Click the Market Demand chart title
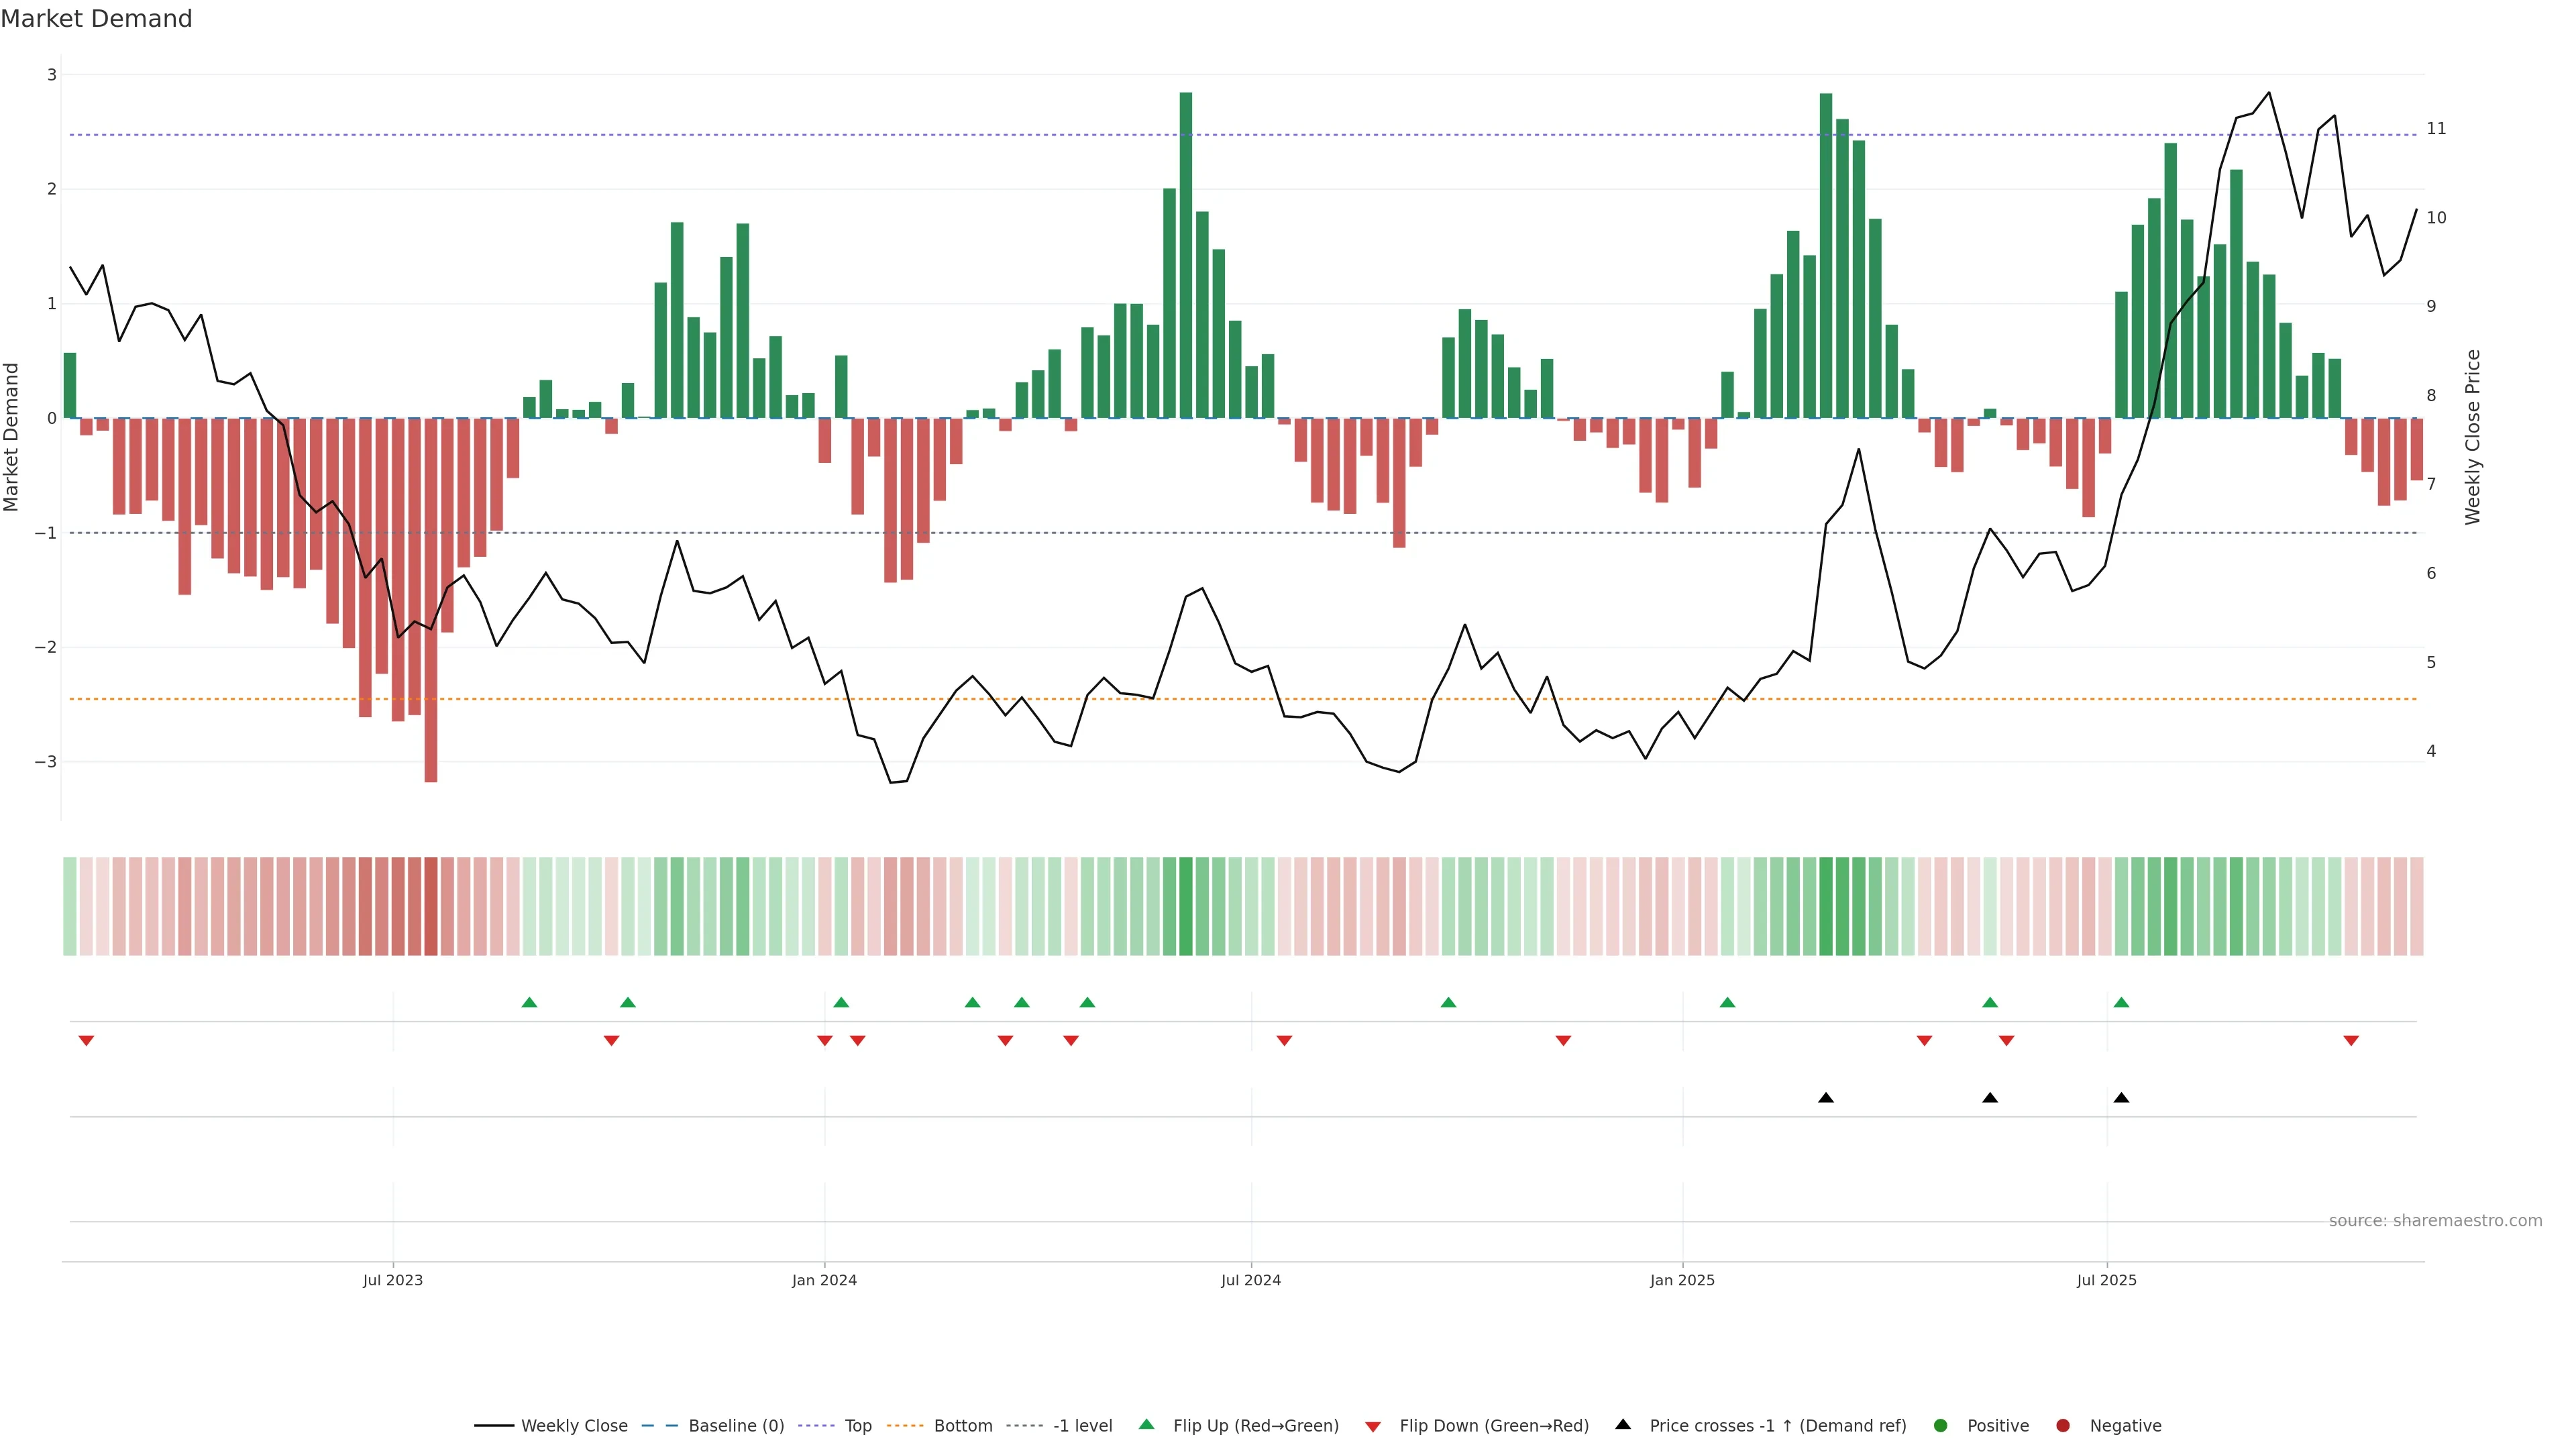2576x1449 pixels. 96,19
